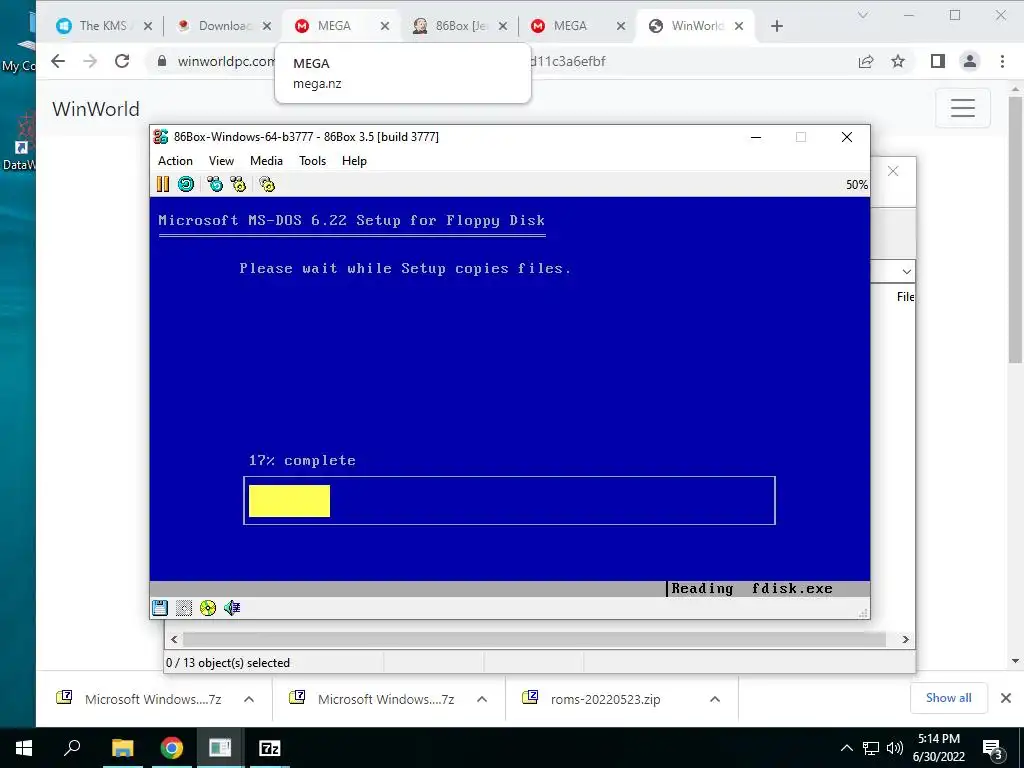1024x768 pixels.
Task: Click the lock icon in address bar
Action: (x=161, y=61)
